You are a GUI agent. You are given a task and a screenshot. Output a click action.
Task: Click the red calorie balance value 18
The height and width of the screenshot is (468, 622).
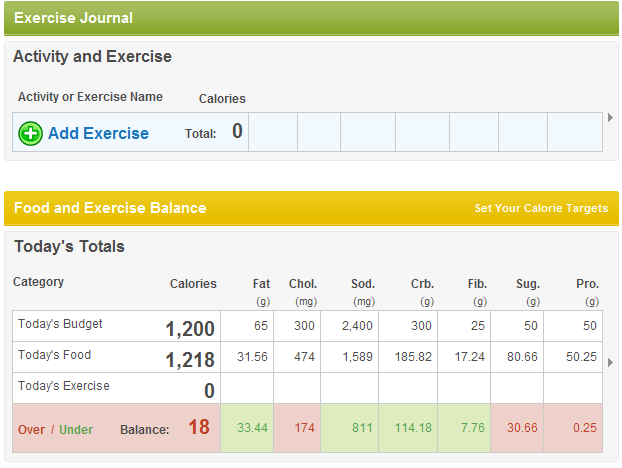(199, 428)
